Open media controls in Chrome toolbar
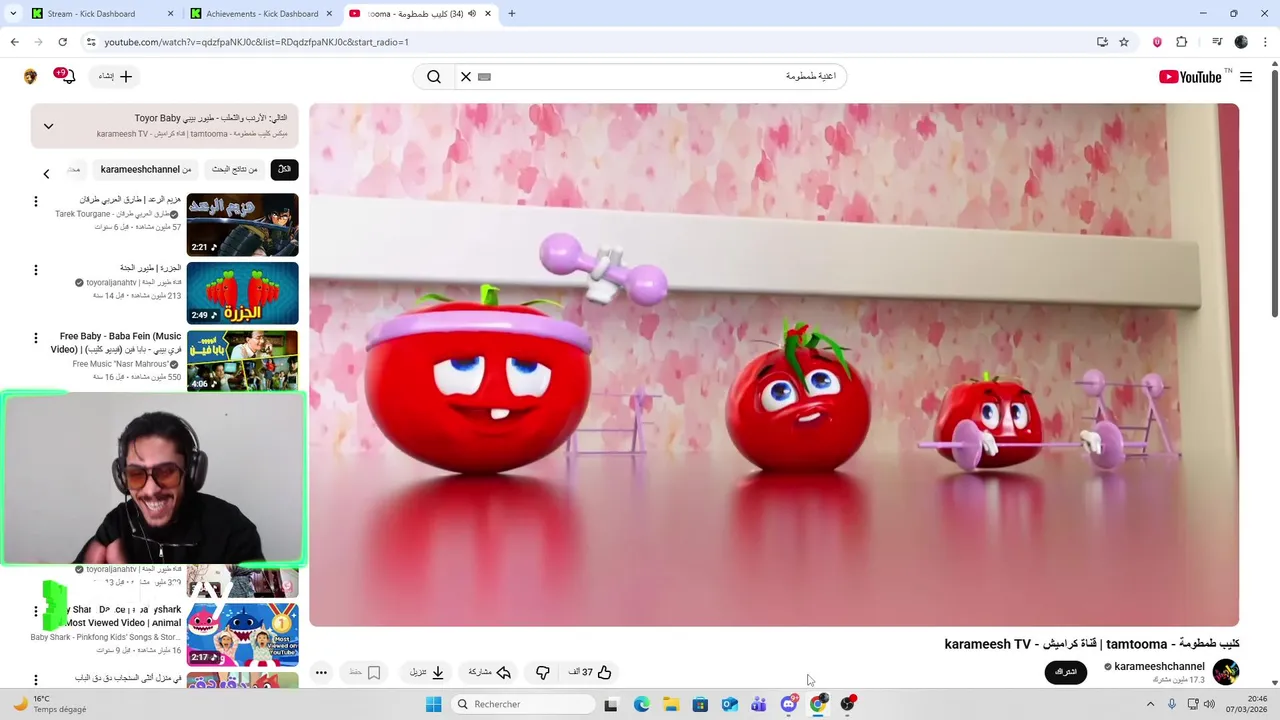The width and height of the screenshot is (1280, 720). (1217, 42)
